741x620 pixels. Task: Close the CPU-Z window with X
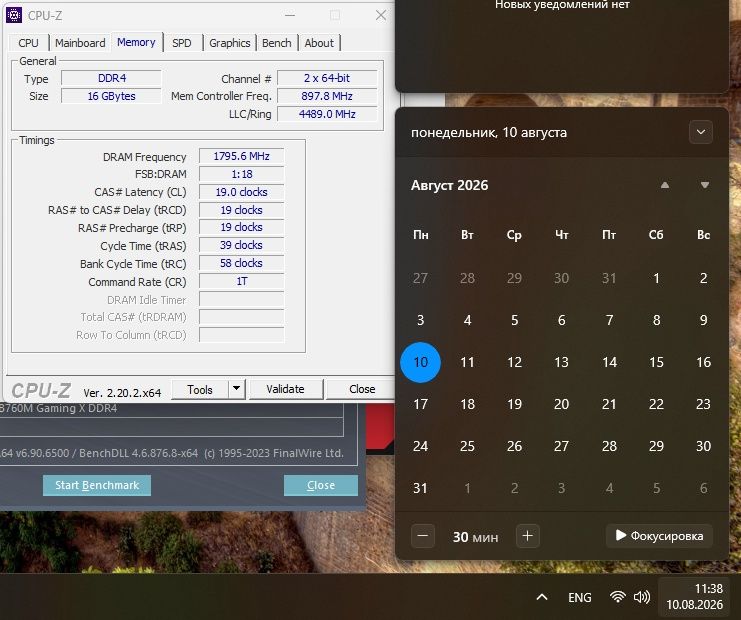coord(381,15)
